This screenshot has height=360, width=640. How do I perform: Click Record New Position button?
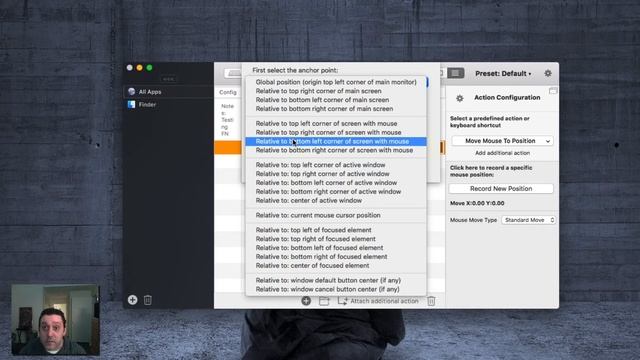point(501,189)
